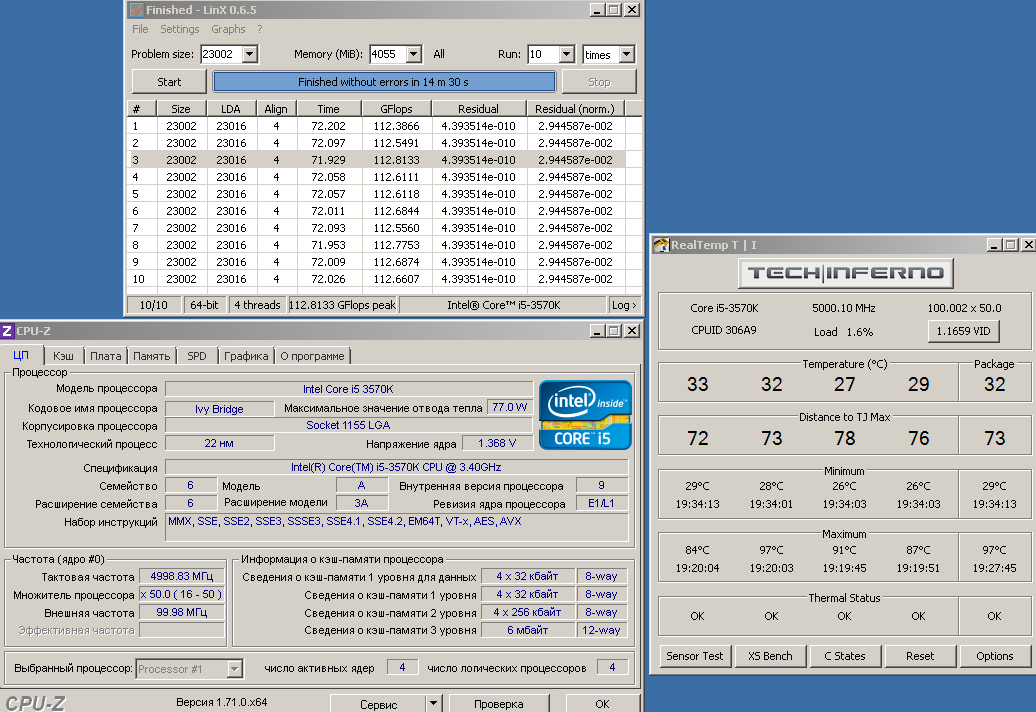Viewport: 1036px width, 712px height.
Task: Open the Run count dropdown
Action: click(566, 55)
